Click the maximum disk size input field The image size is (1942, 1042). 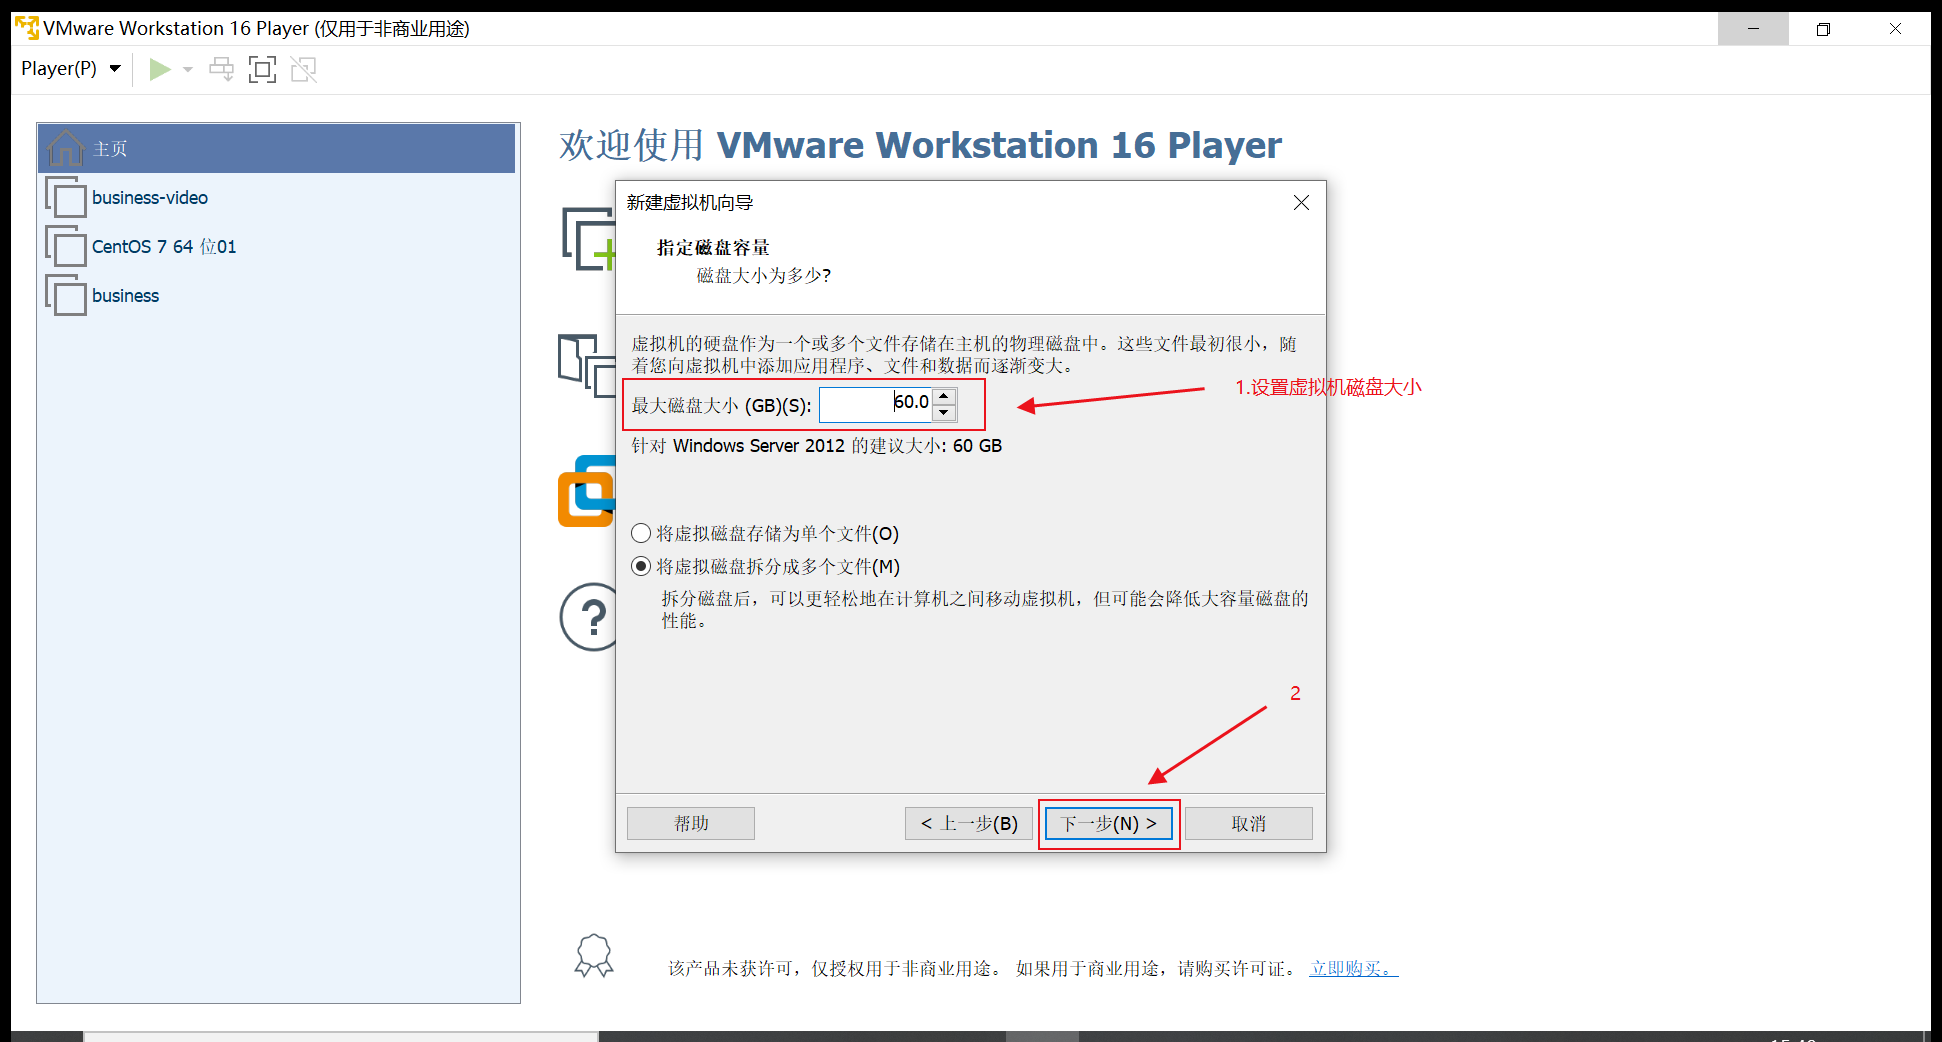[876, 404]
